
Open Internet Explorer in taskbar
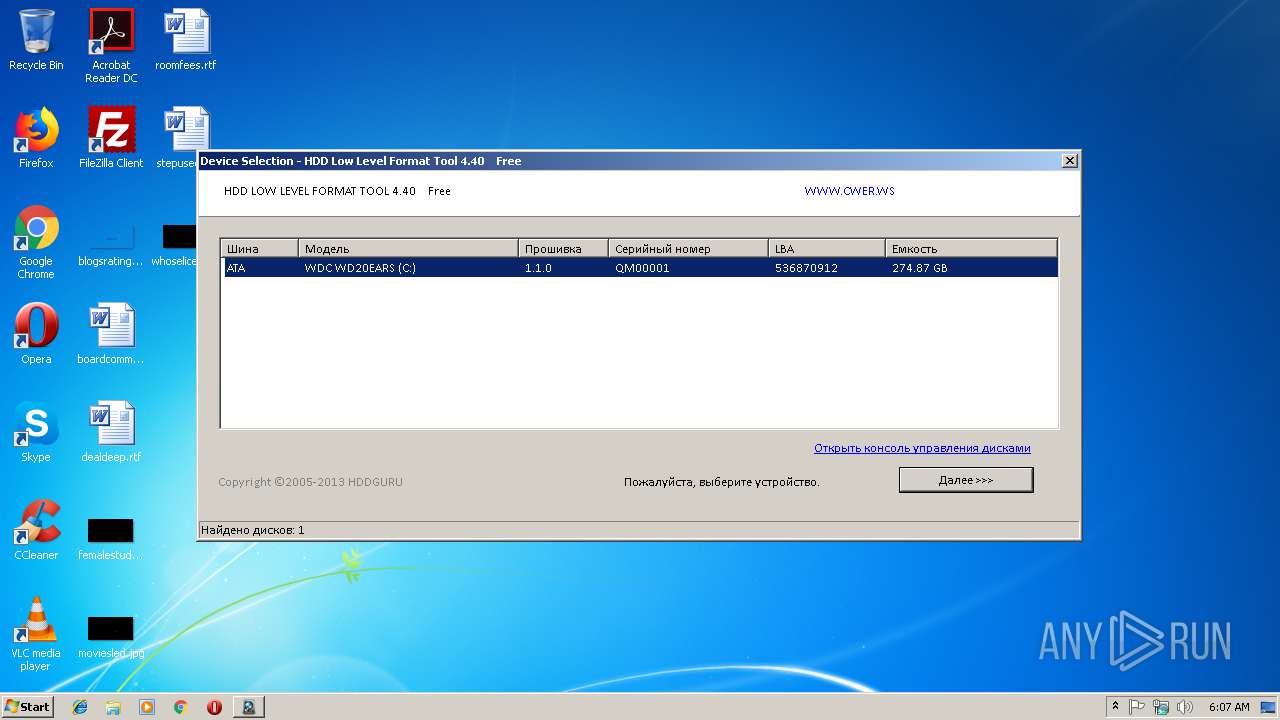pyautogui.click(x=80, y=707)
